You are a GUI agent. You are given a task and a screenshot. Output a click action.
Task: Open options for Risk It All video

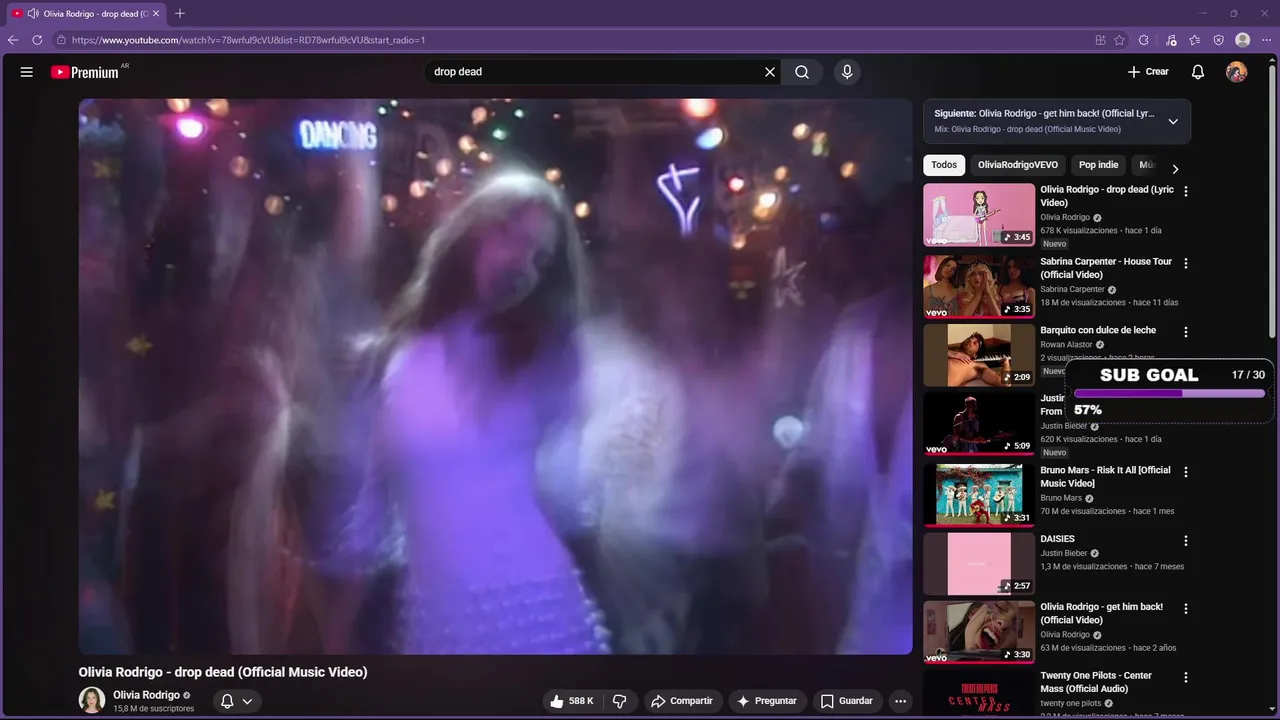click(x=1186, y=472)
